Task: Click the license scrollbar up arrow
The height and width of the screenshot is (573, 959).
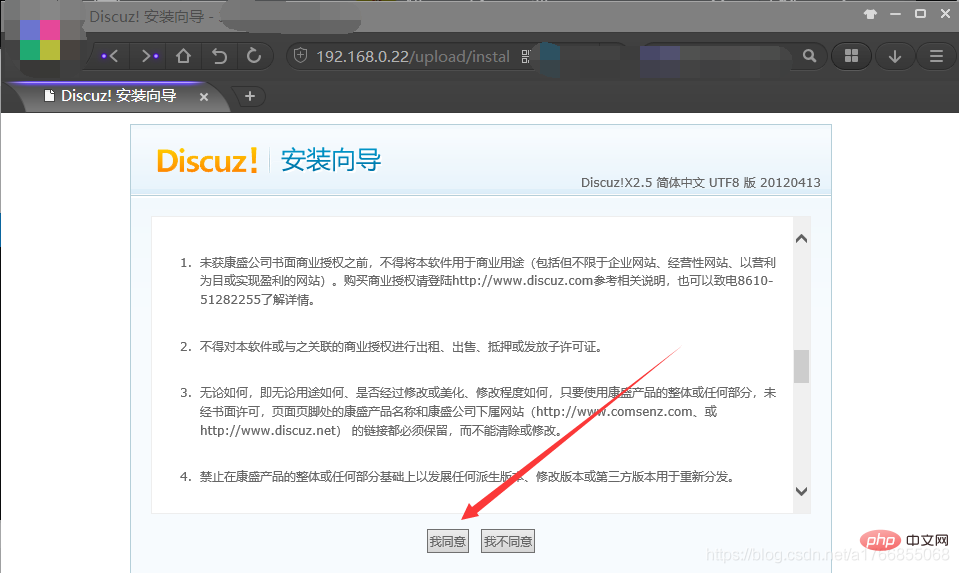Action: pos(801,238)
